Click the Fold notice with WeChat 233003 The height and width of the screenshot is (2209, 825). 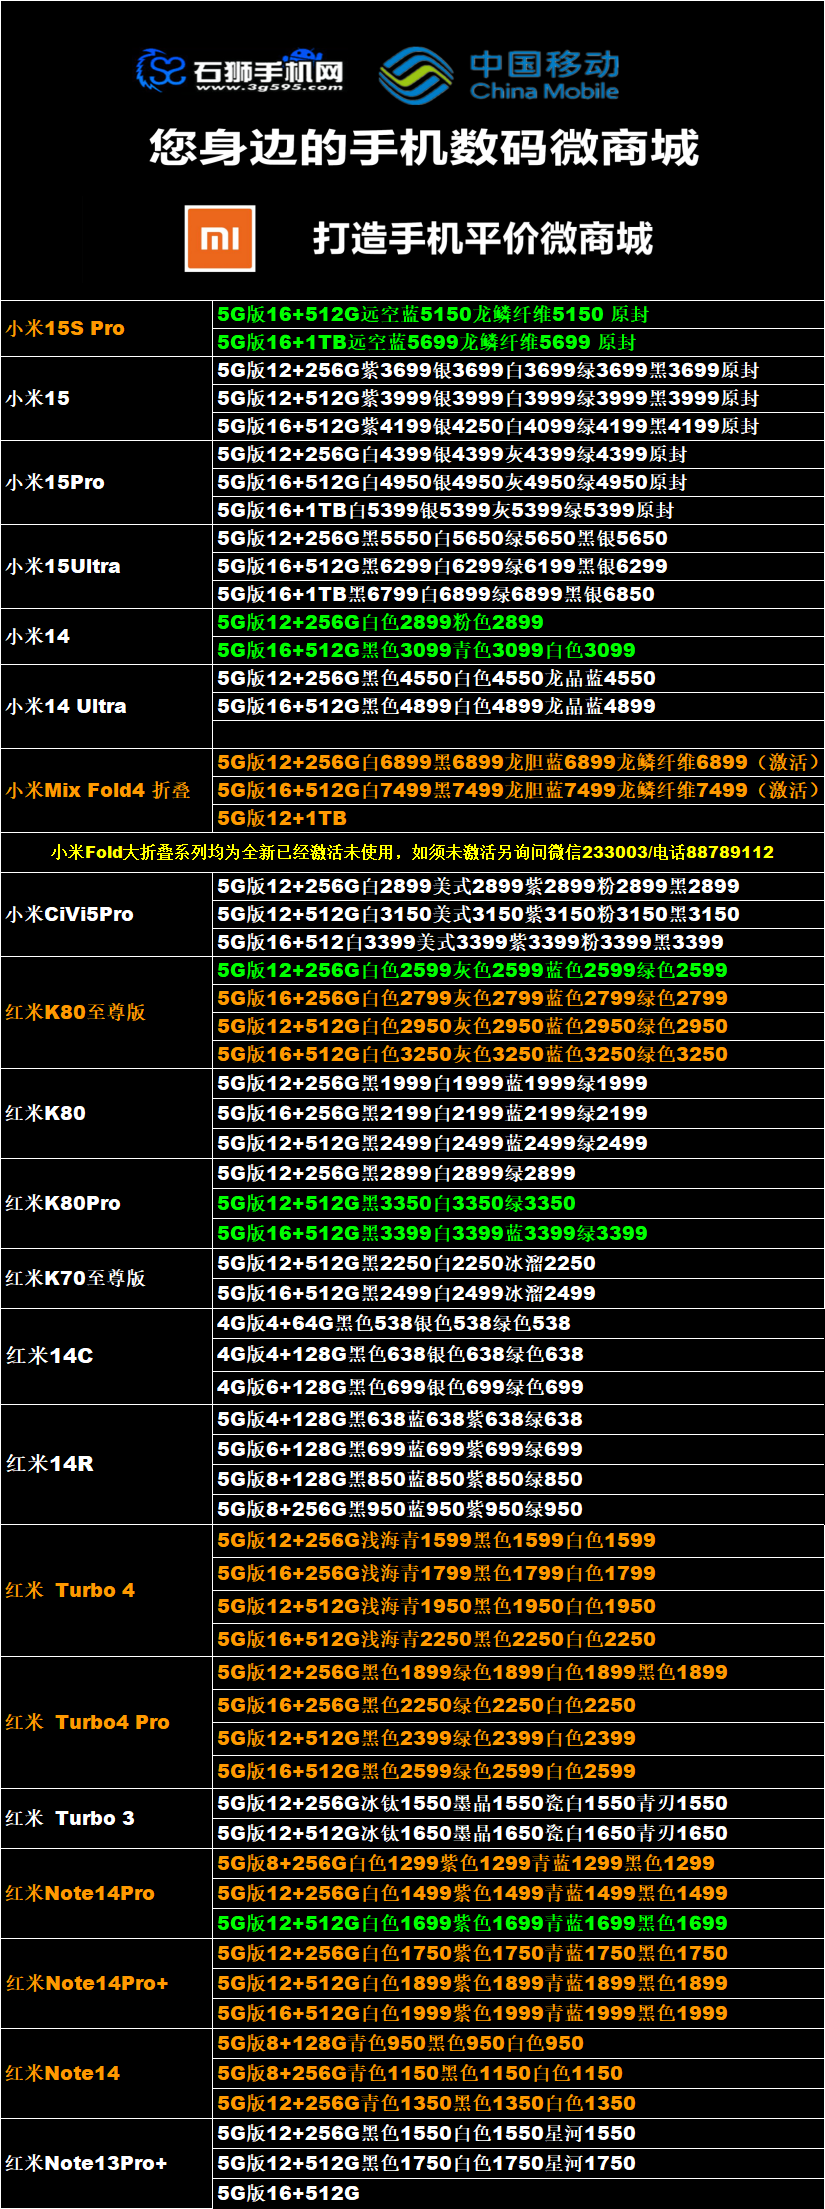coord(413,852)
